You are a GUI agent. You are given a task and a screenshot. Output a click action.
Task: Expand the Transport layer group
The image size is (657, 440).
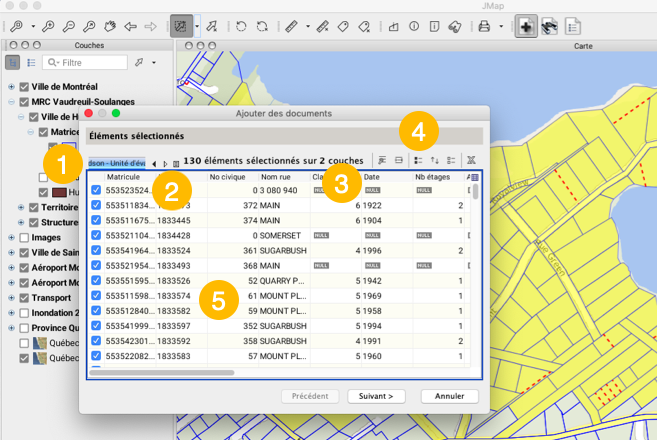click(11, 298)
